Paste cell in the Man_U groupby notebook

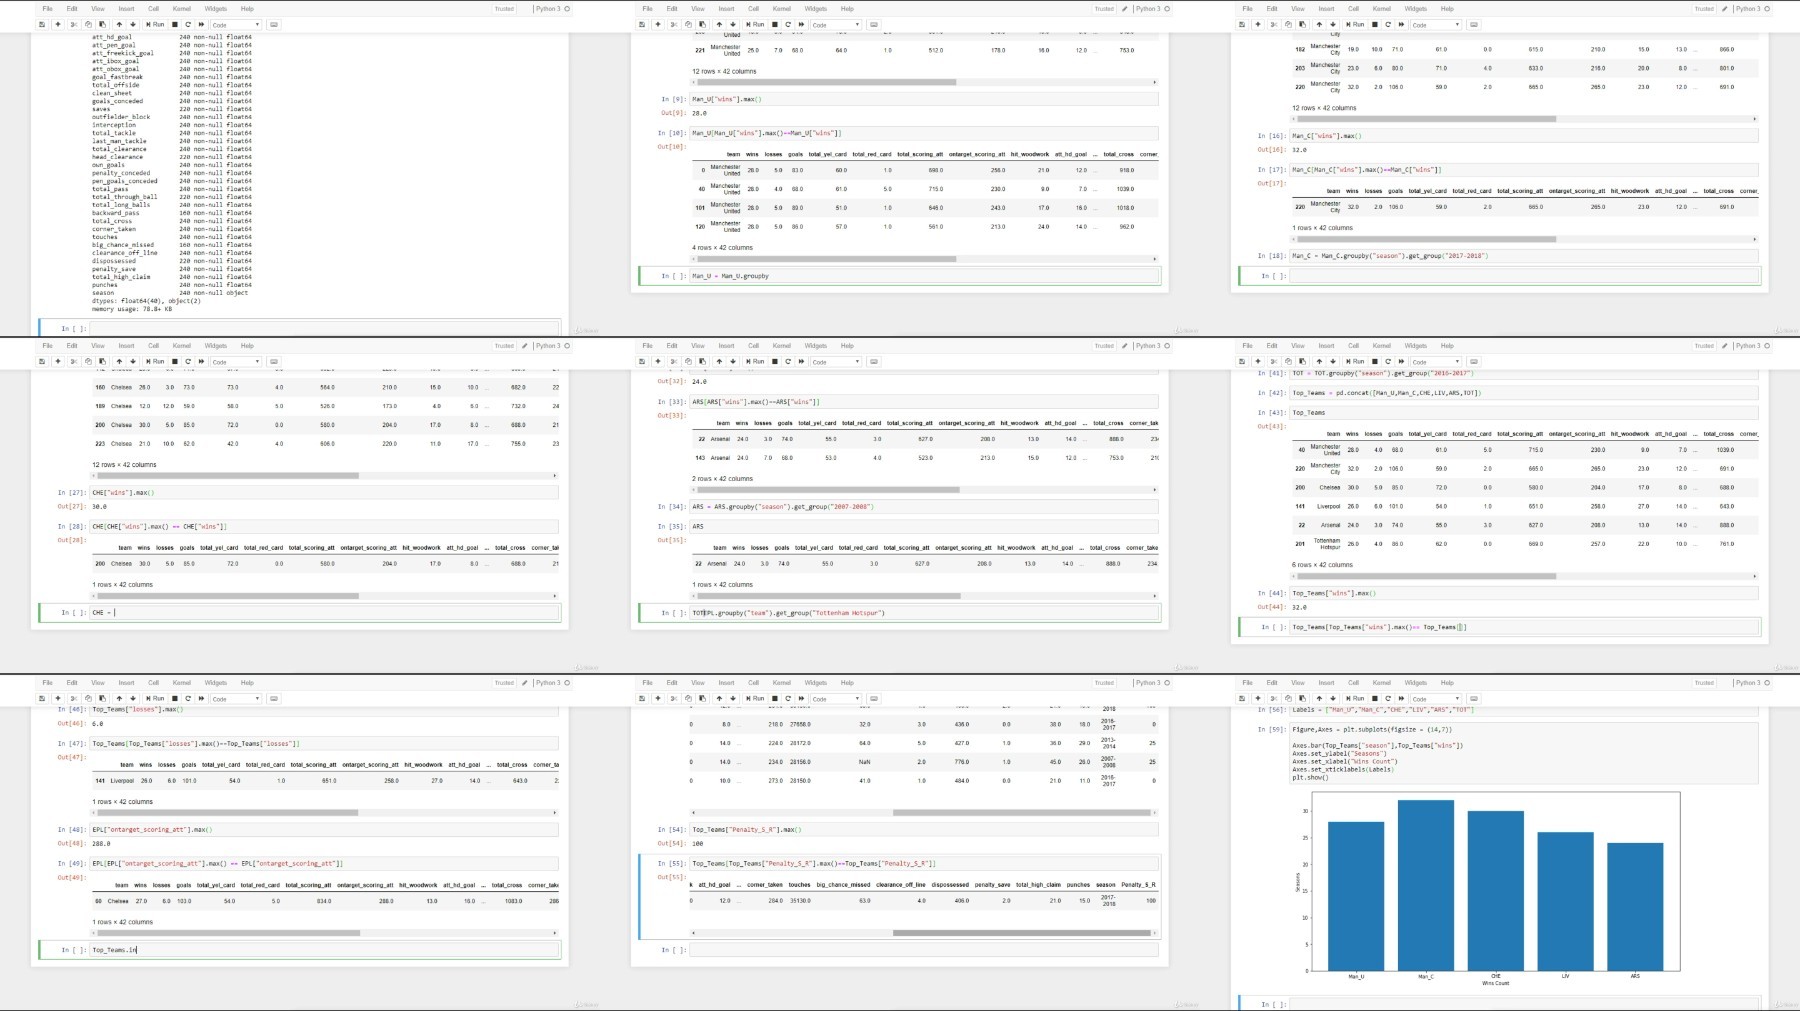[x=702, y=24]
